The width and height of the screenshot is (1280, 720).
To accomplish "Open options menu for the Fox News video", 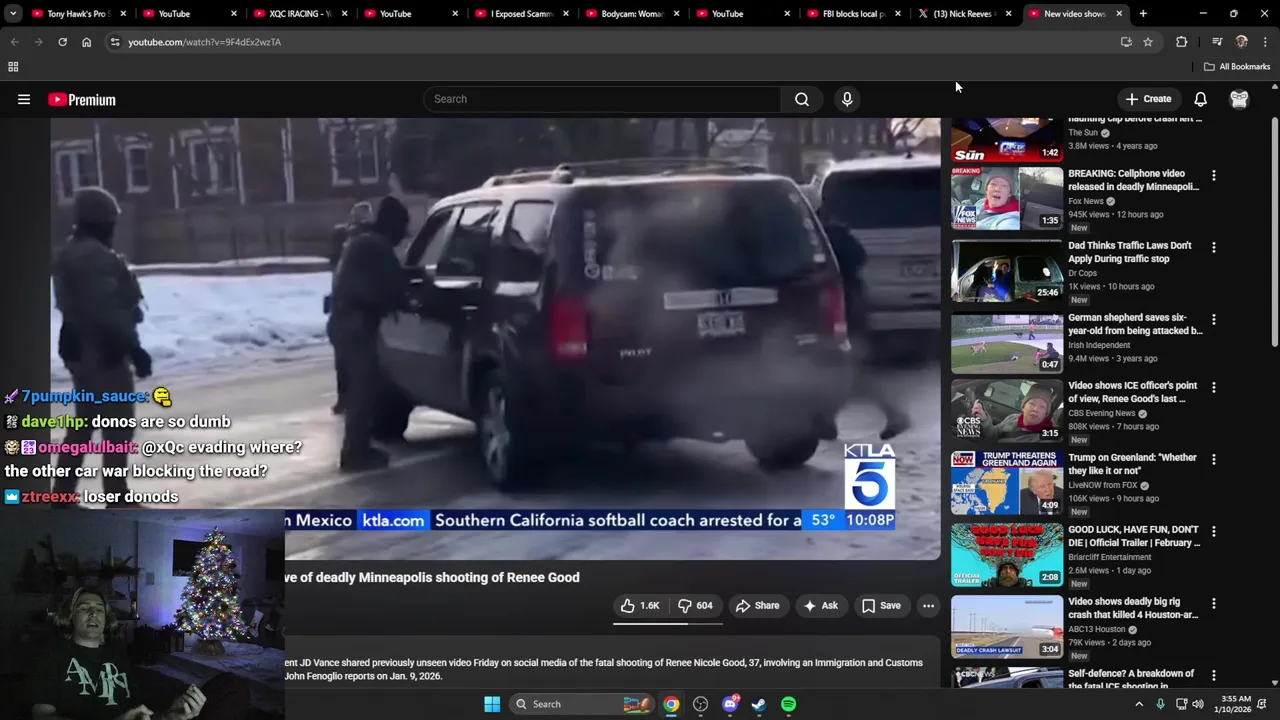I will pos(1213,175).
